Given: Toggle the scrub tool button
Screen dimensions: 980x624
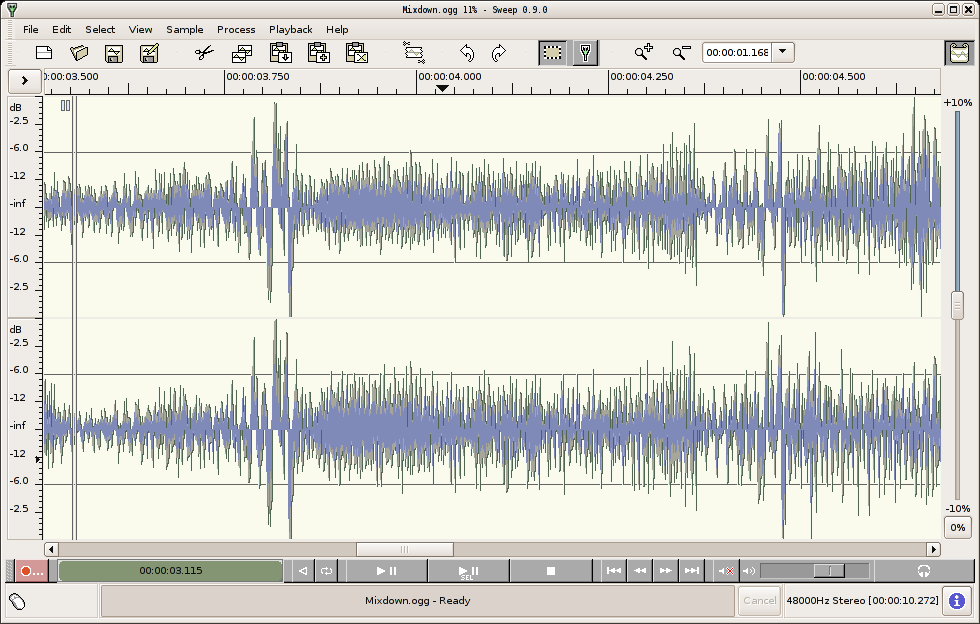Looking at the screenshot, I should point(585,53).
